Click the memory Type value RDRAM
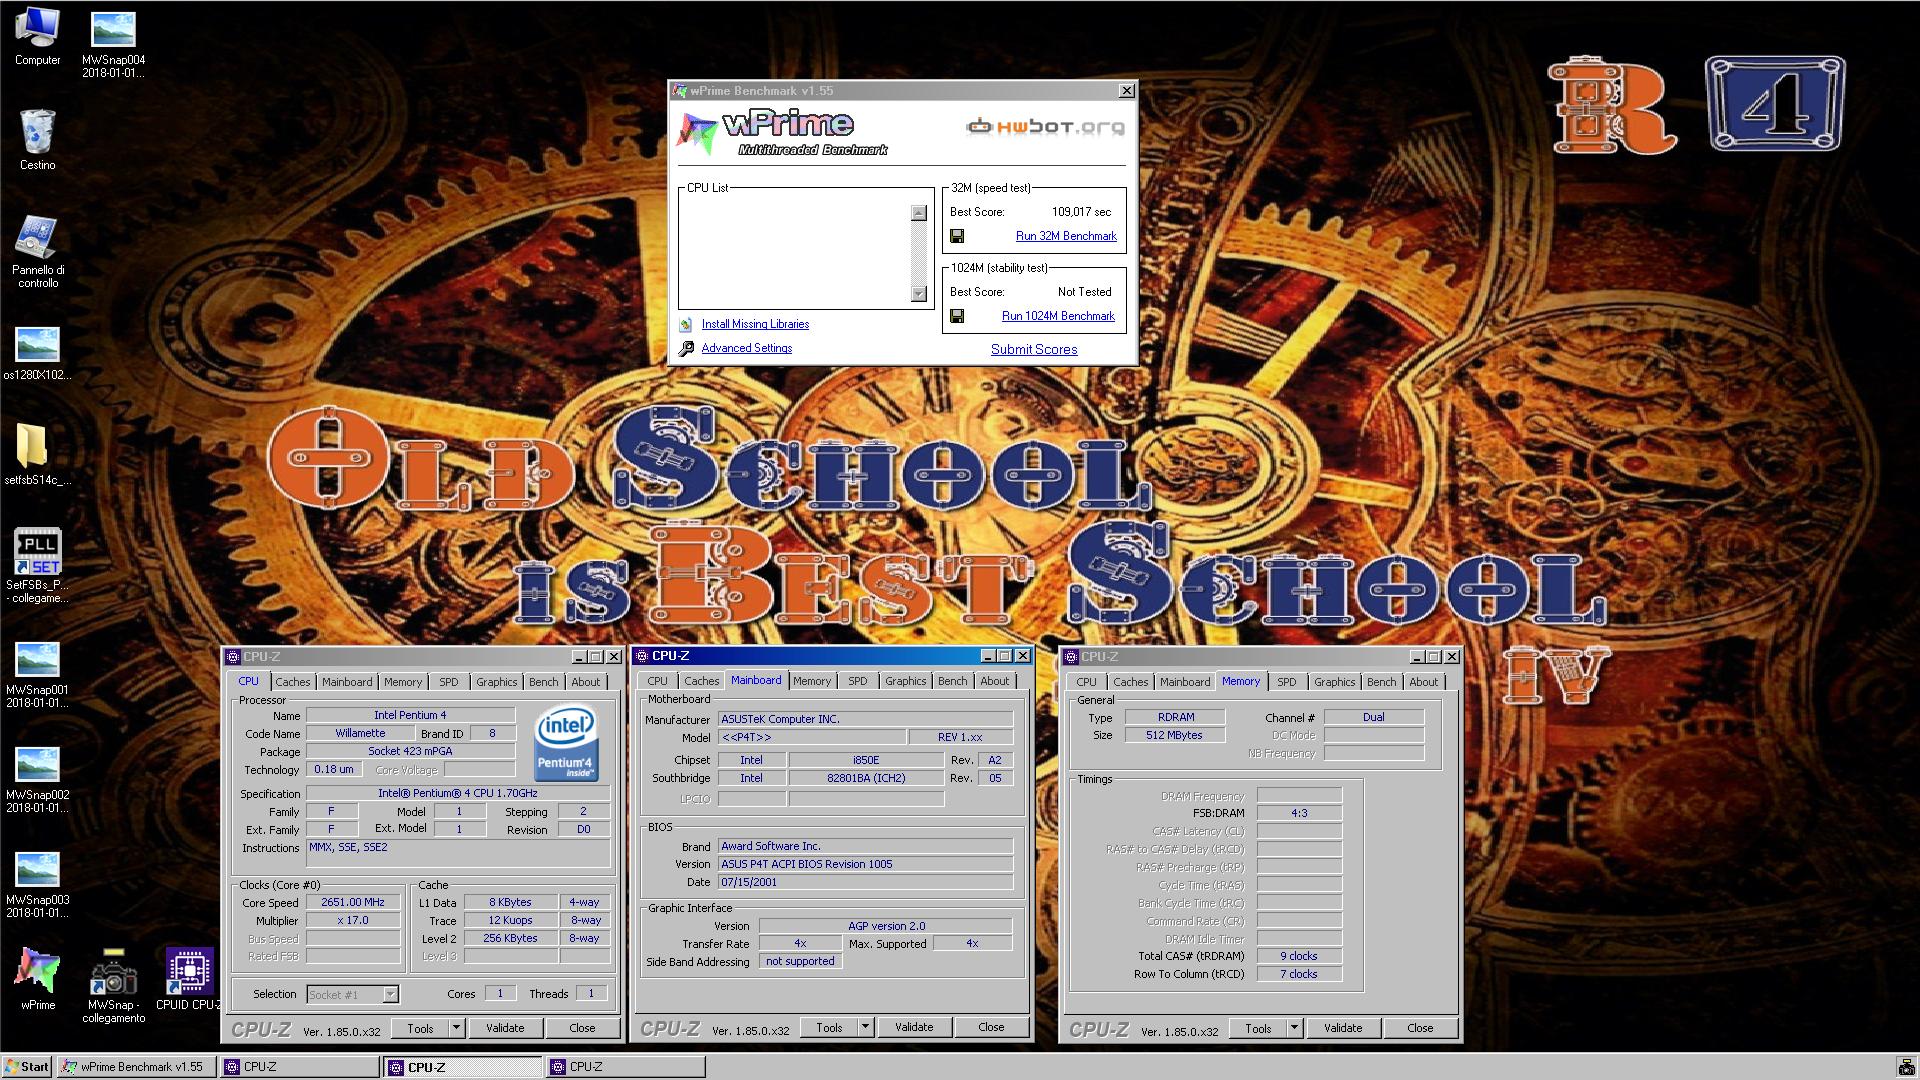 (x=1175, y=717)
